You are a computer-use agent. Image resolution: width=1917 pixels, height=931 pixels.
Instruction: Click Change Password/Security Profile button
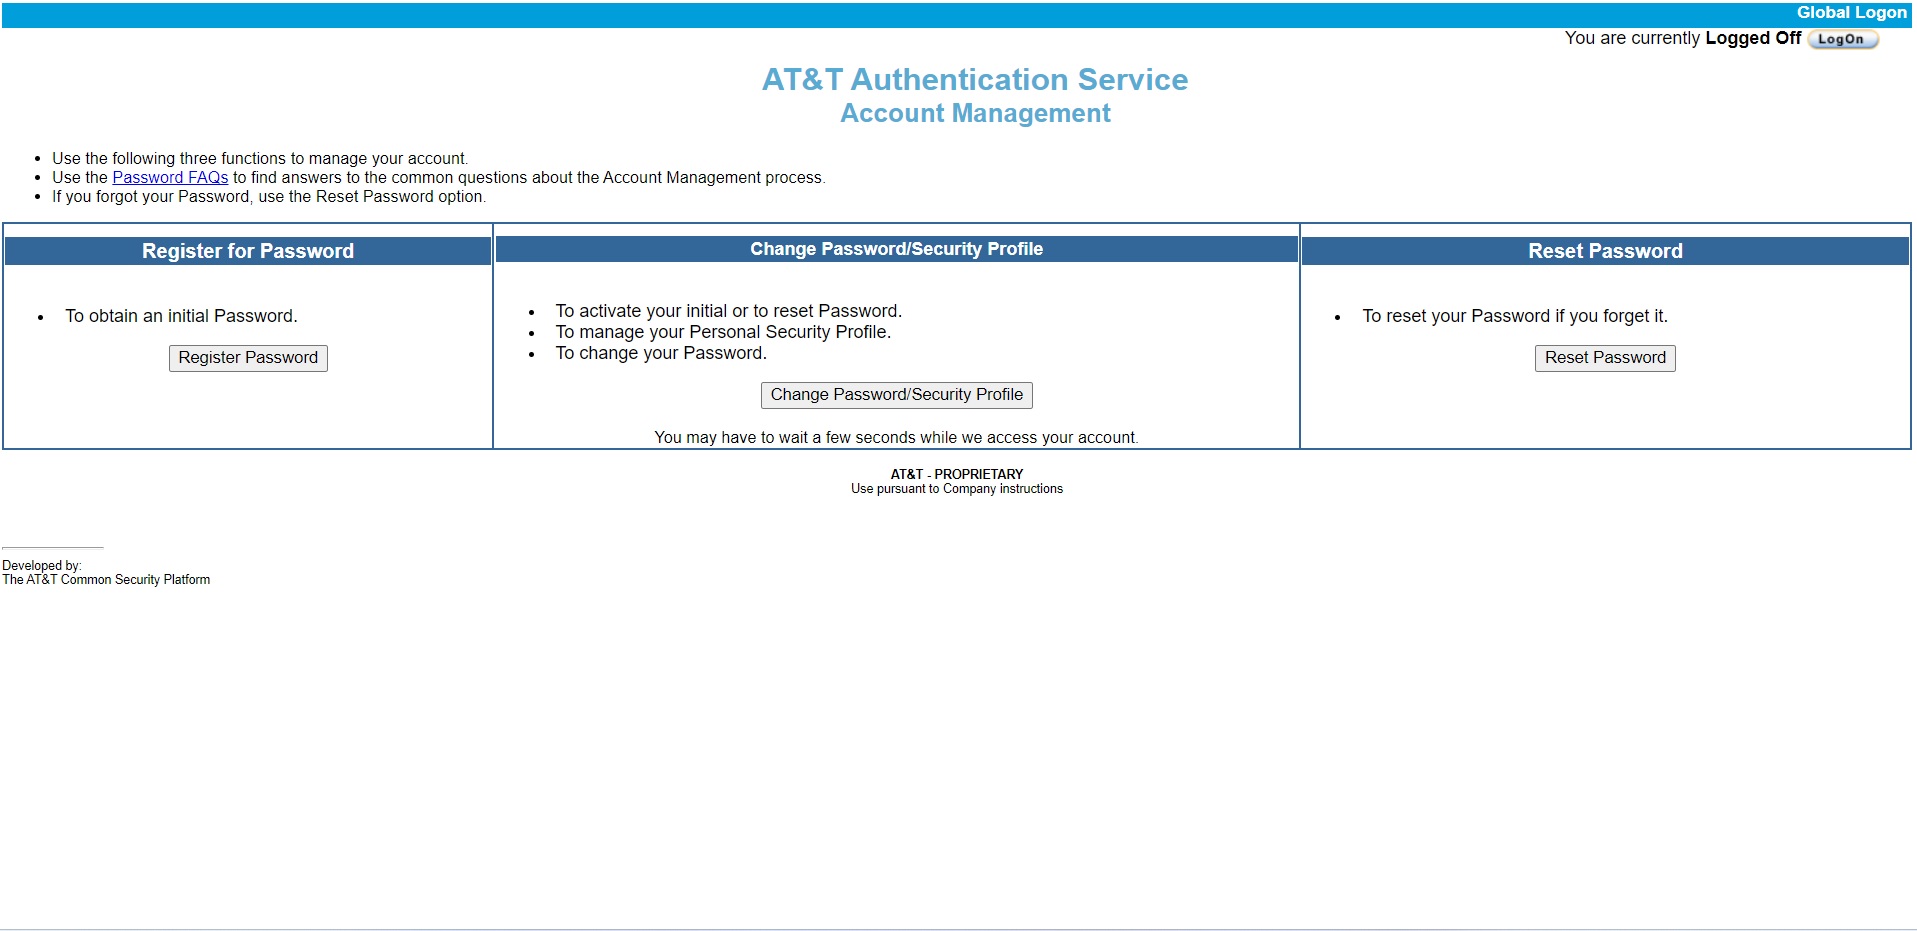click(896, 395)
